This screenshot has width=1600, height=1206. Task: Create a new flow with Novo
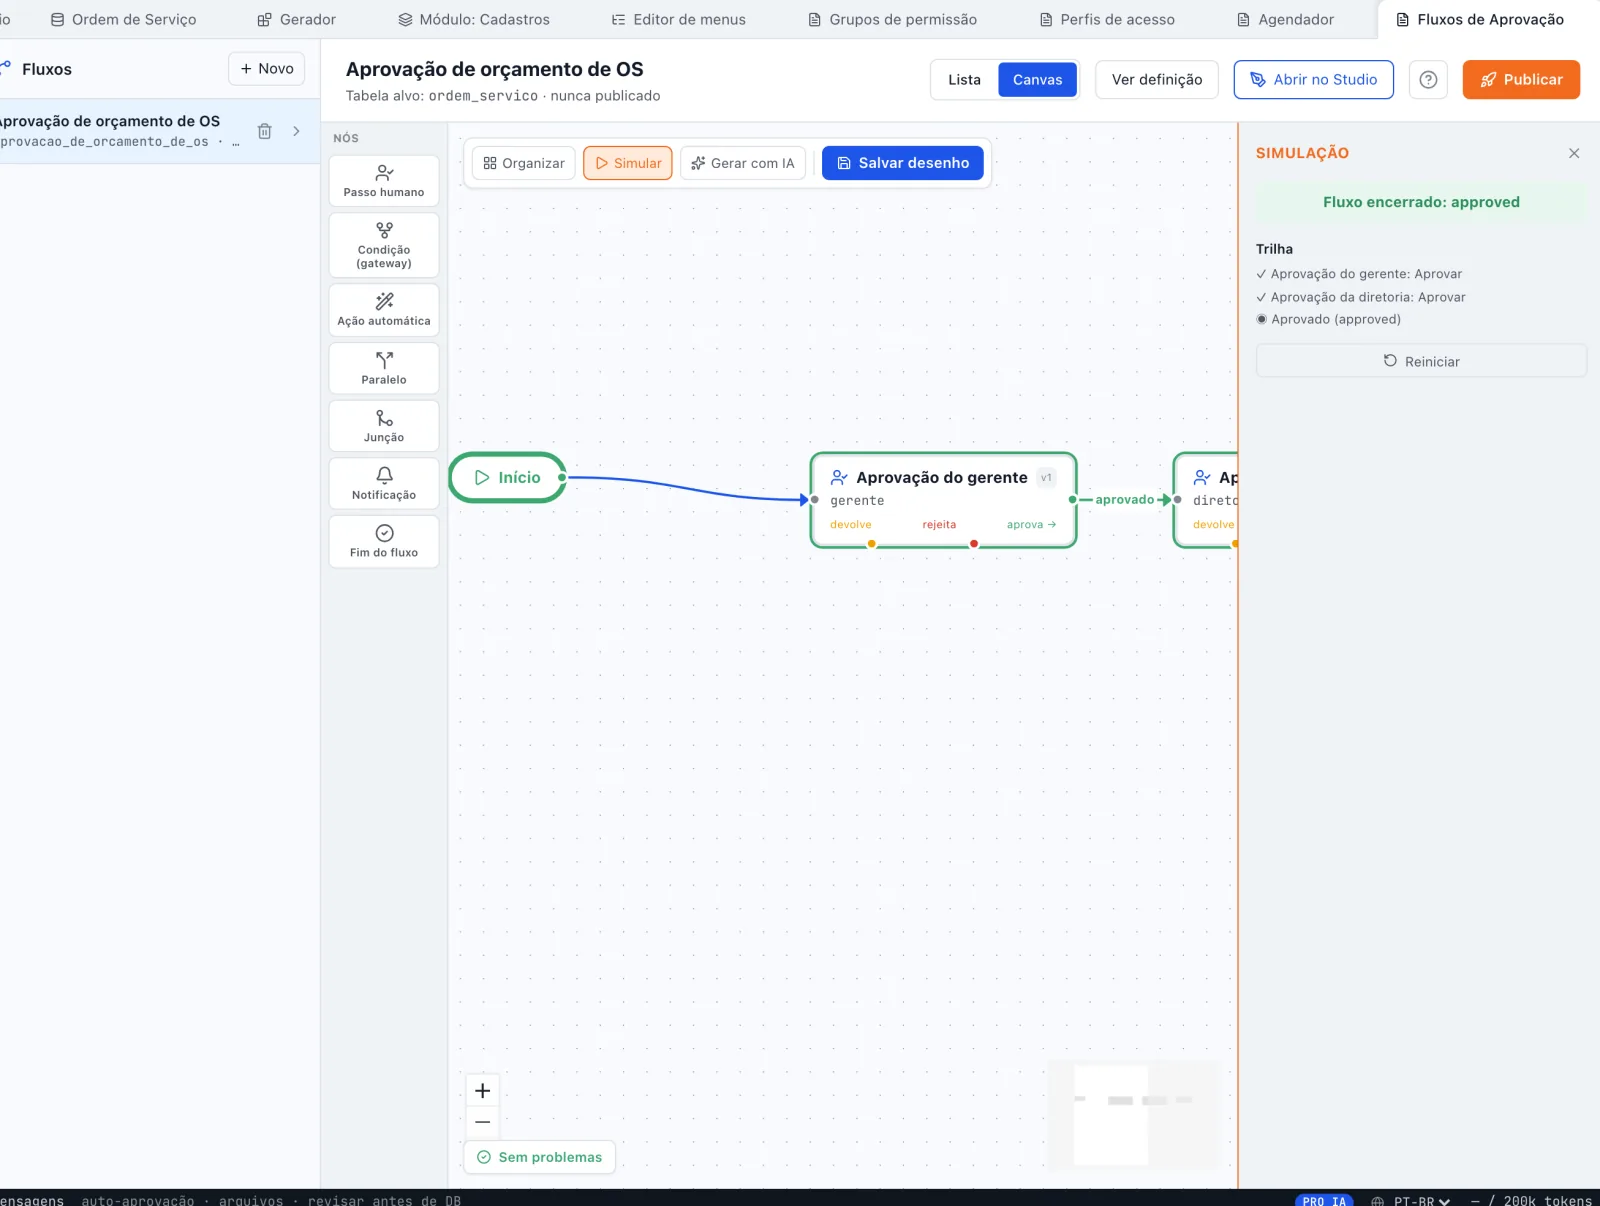pos(267,69)
